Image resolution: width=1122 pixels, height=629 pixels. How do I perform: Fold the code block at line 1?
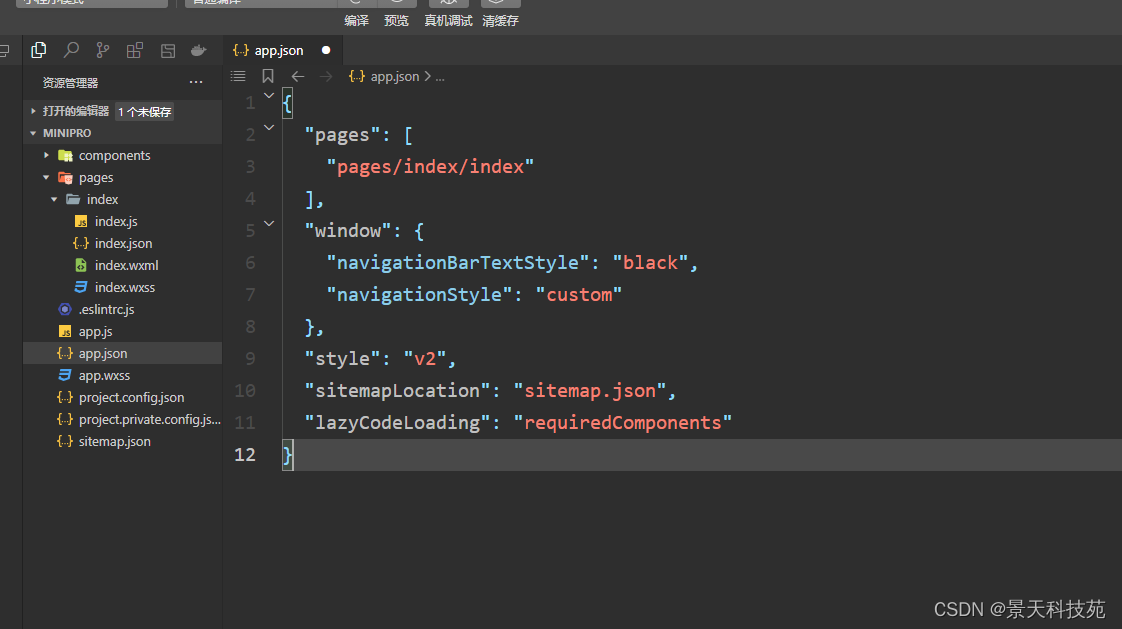pyautogui.click(x=269, y=95)
